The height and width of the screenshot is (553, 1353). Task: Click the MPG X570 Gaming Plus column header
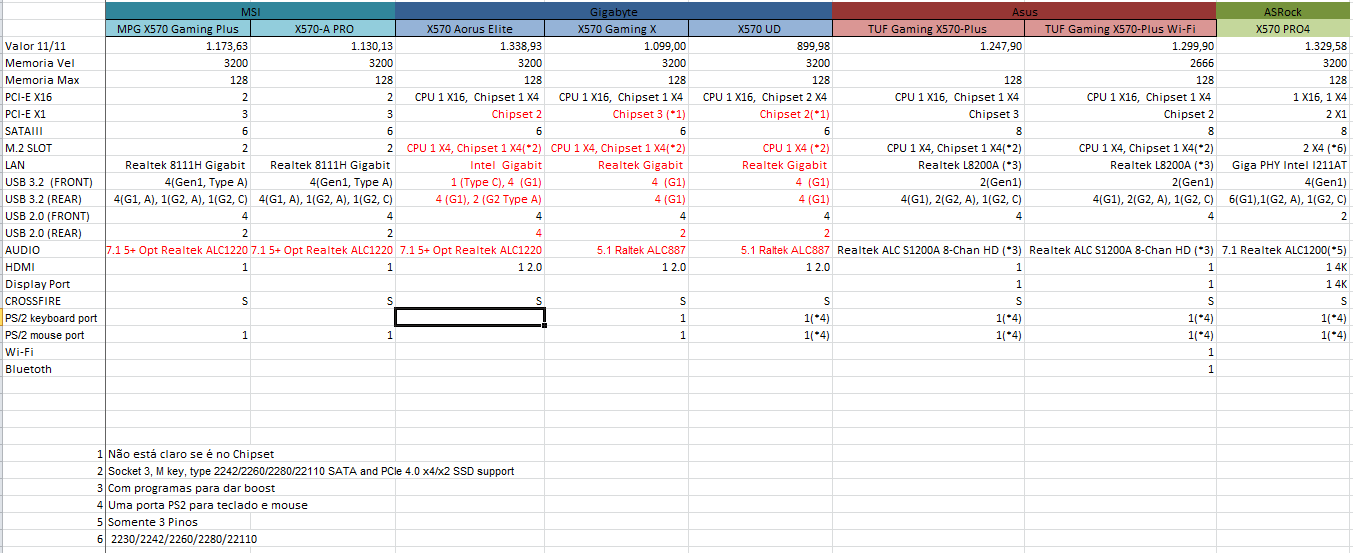pyautogui.click(x=178, y=29)
